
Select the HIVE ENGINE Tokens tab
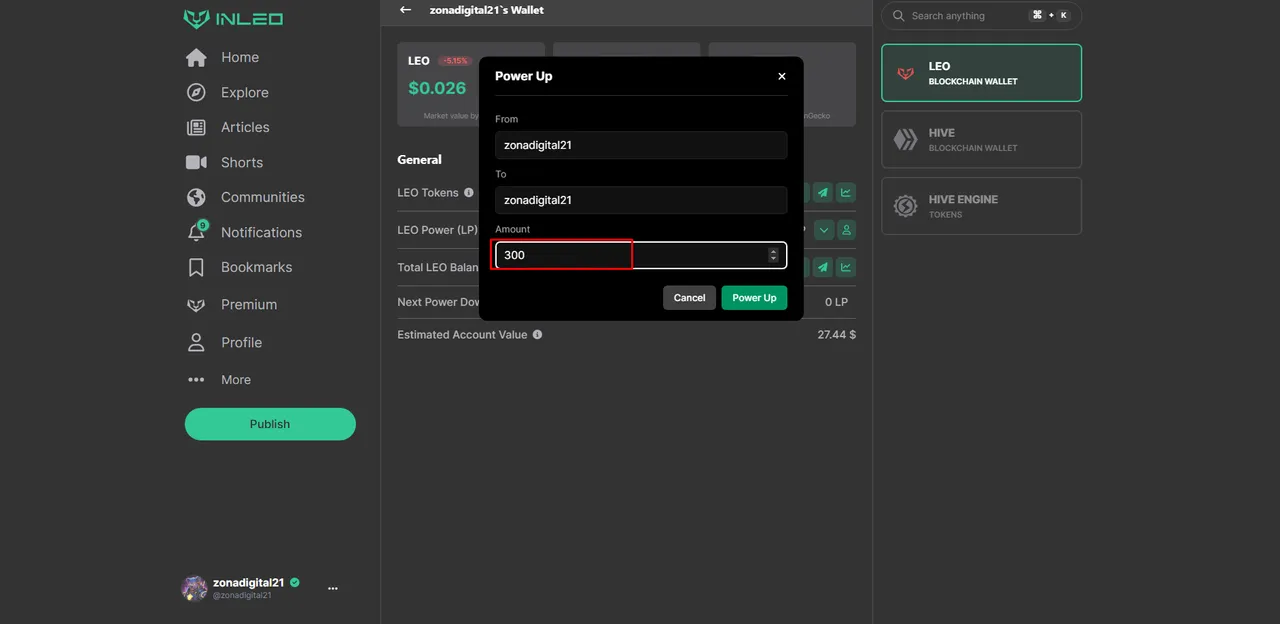(981, 206)
